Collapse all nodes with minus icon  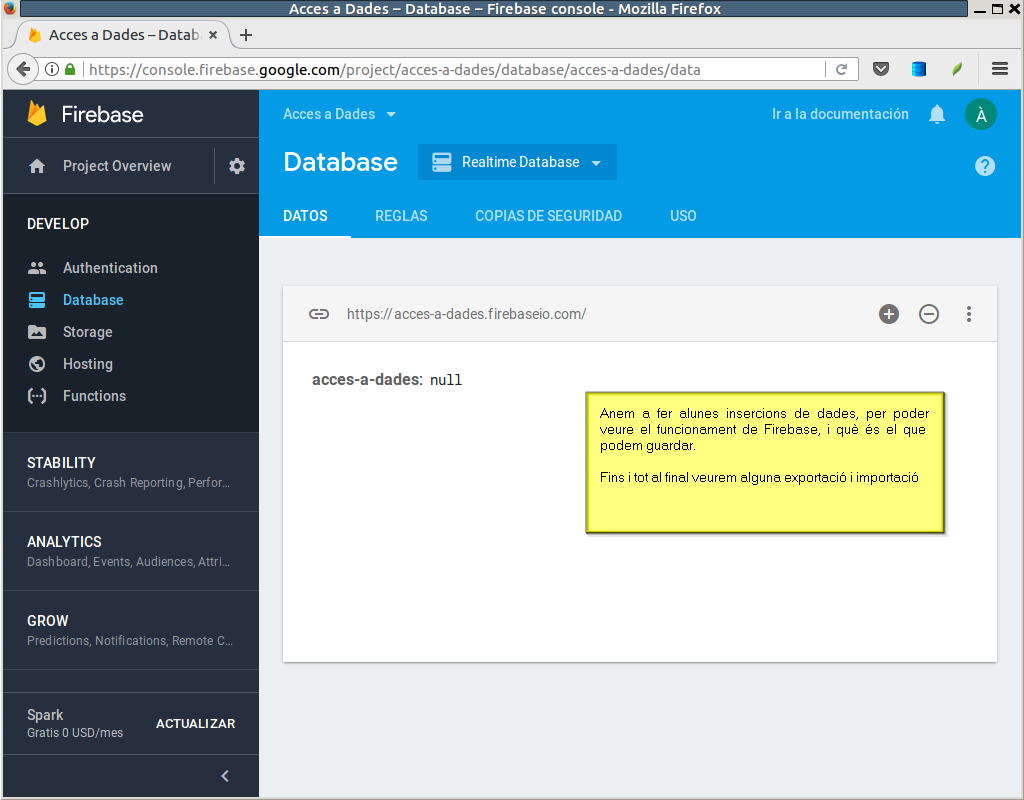click(x=929, y=314)
